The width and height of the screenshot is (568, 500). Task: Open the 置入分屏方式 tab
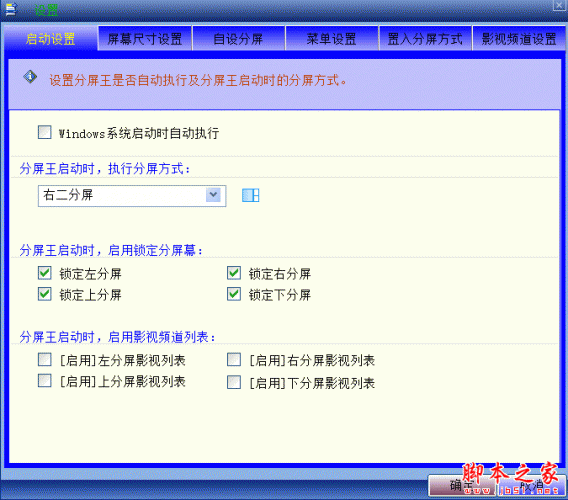(425, 39)
